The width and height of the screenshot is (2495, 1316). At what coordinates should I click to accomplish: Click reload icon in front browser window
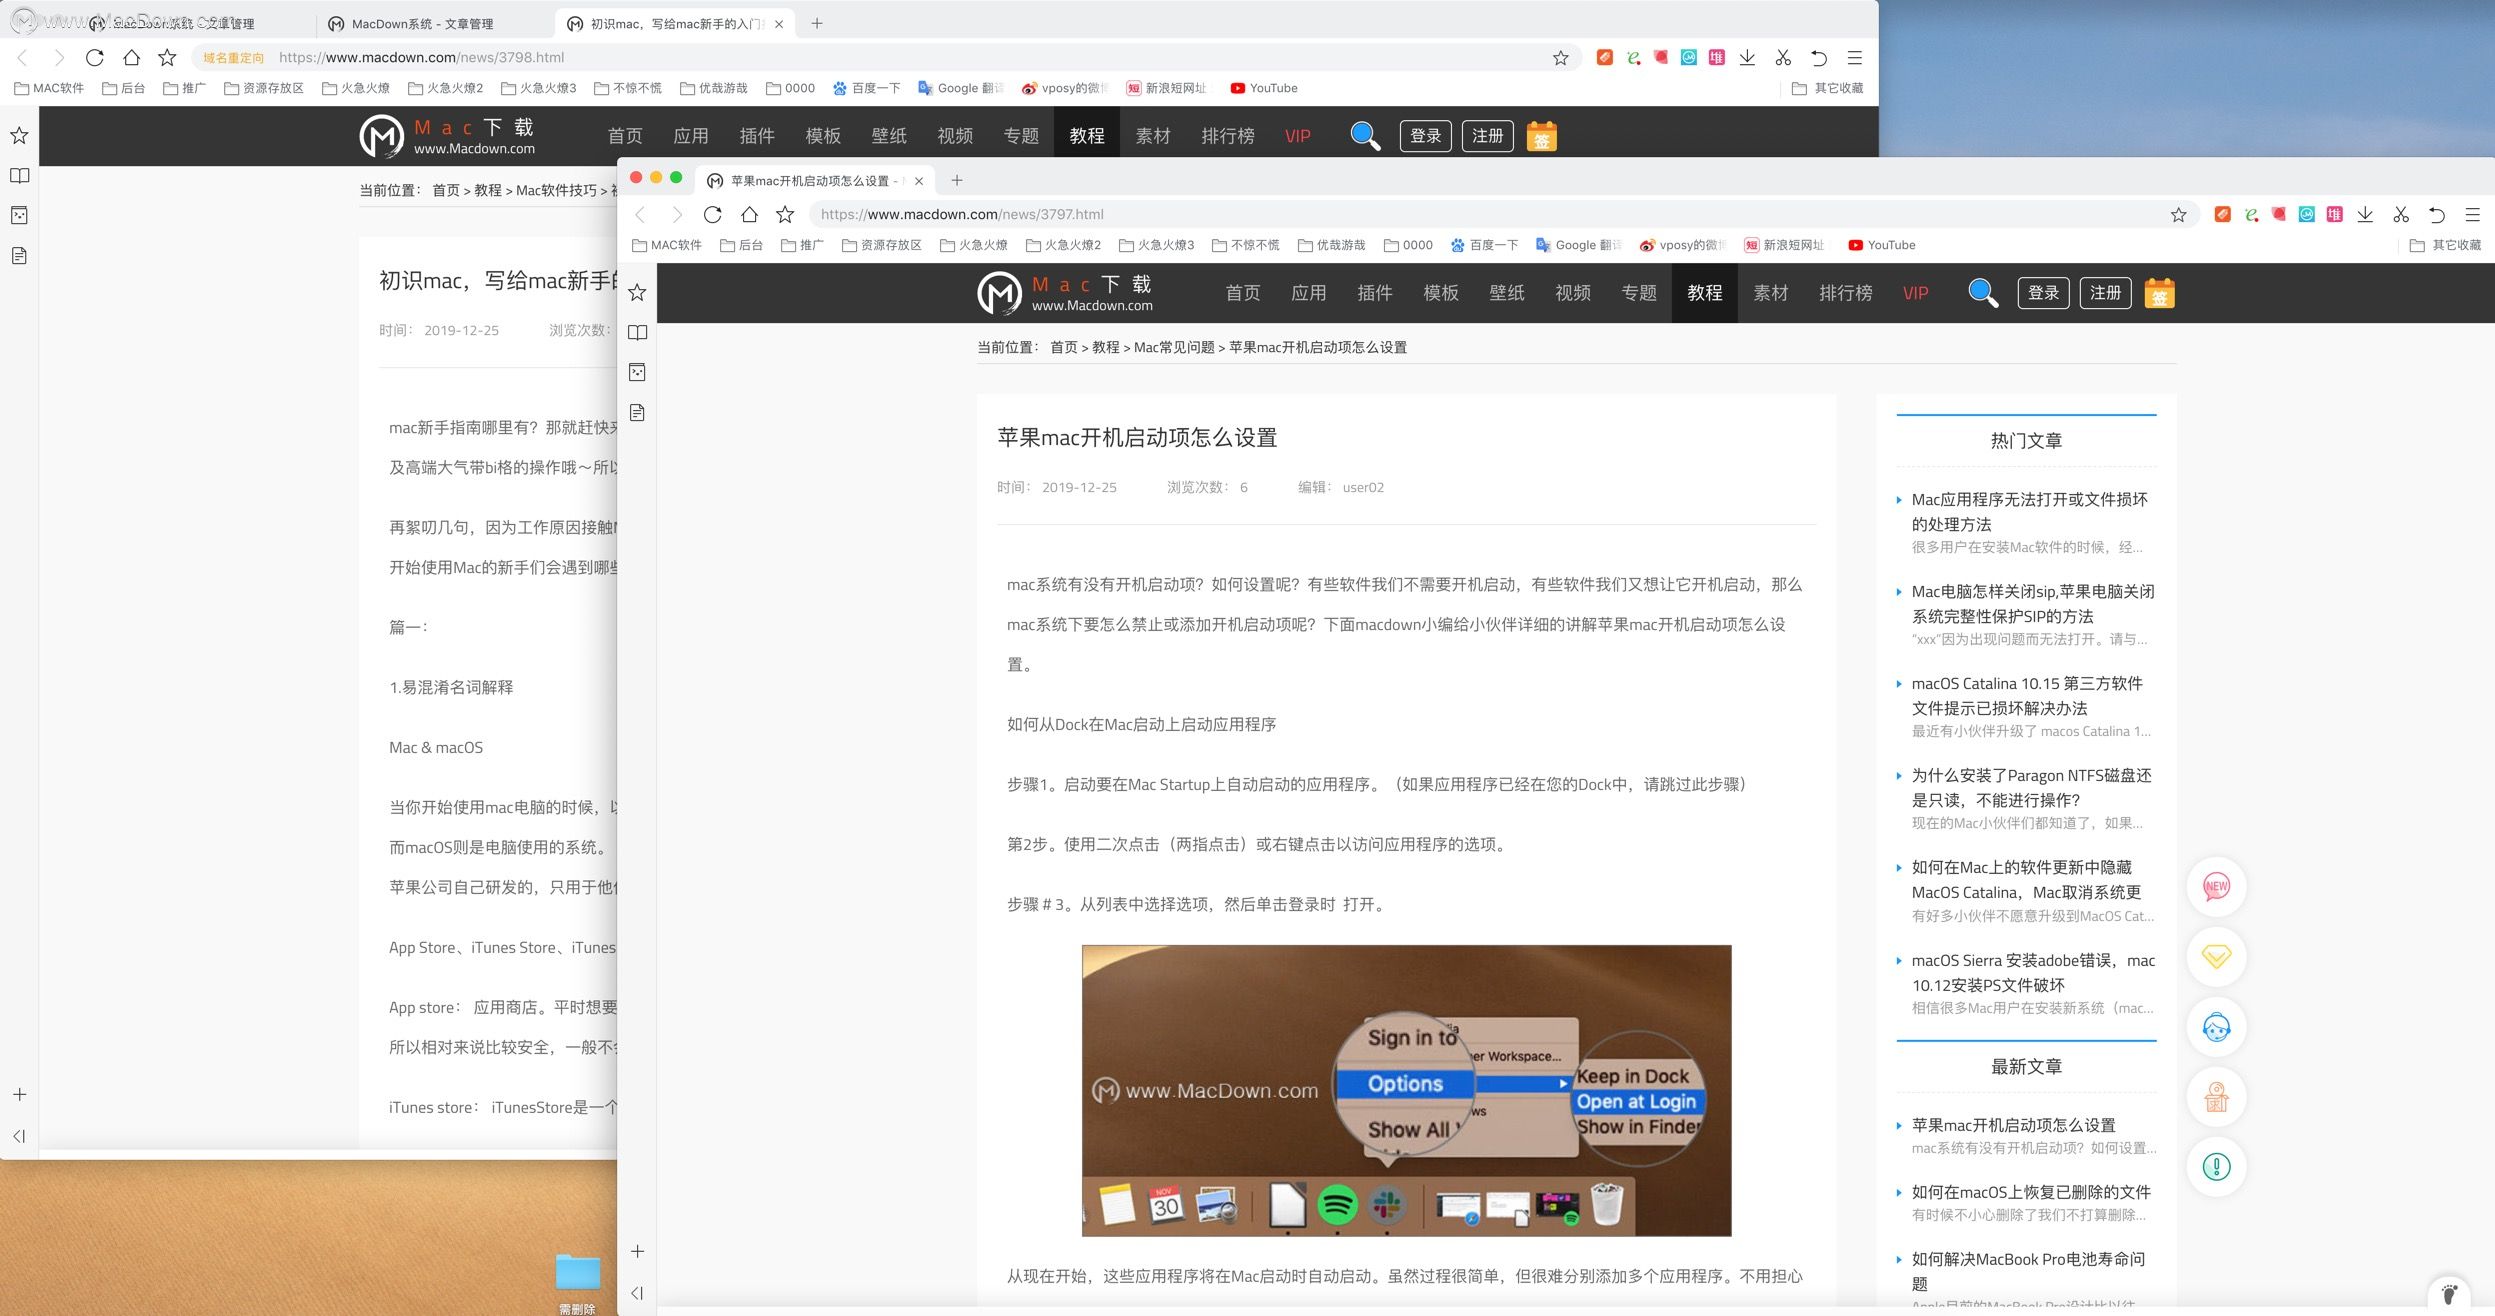(712, 214)
